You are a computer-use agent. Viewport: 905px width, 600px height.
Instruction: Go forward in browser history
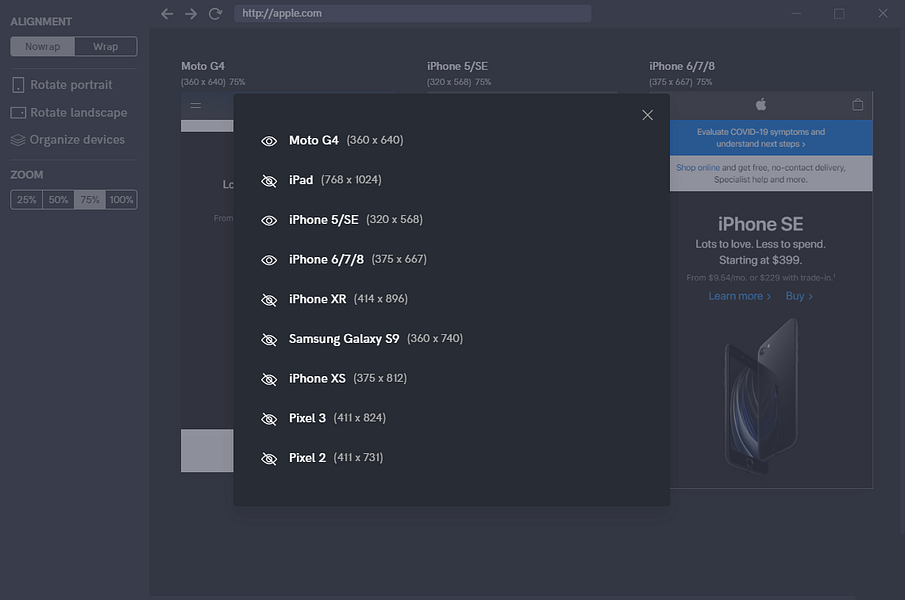pyautogui.click(x=191, y=13)
